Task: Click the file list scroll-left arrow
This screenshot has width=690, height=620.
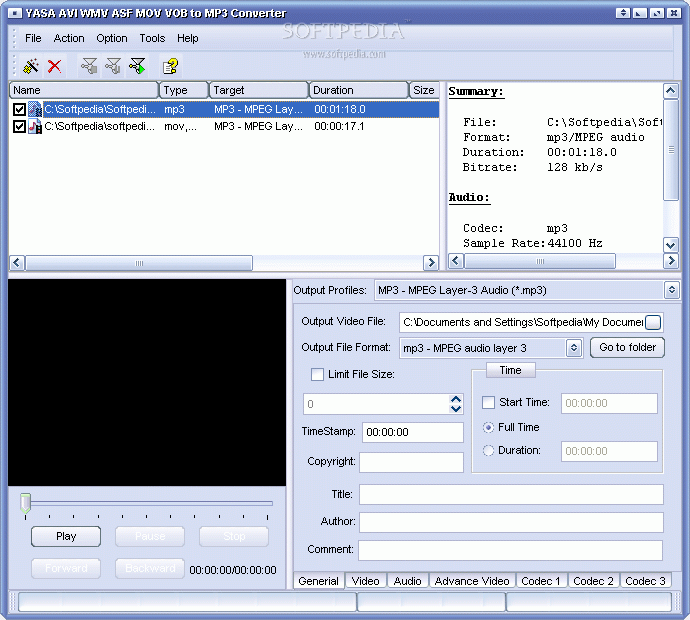Action: [x=17, y=263]
